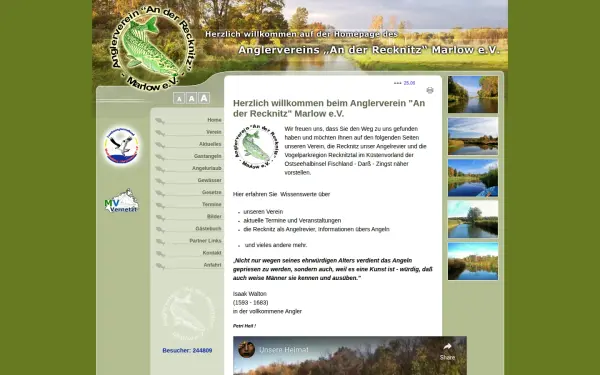600x375 pixels.
Task: Open the MV Vernetzt logo link
Action: (x=122, y=201)
